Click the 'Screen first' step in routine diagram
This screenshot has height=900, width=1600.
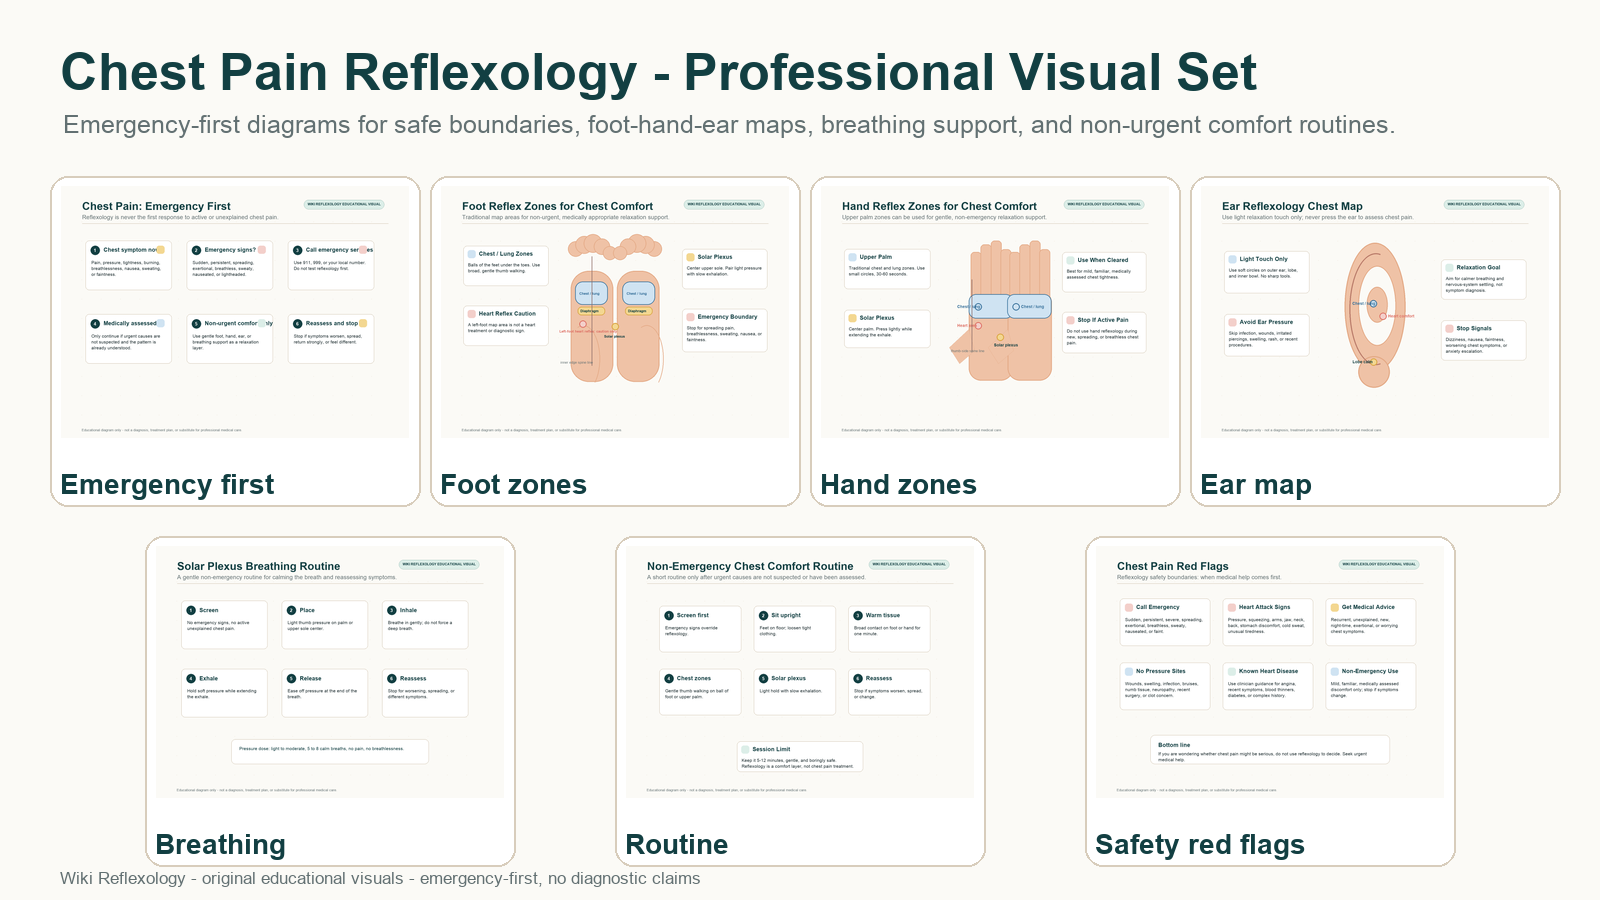tap(701, 629)
